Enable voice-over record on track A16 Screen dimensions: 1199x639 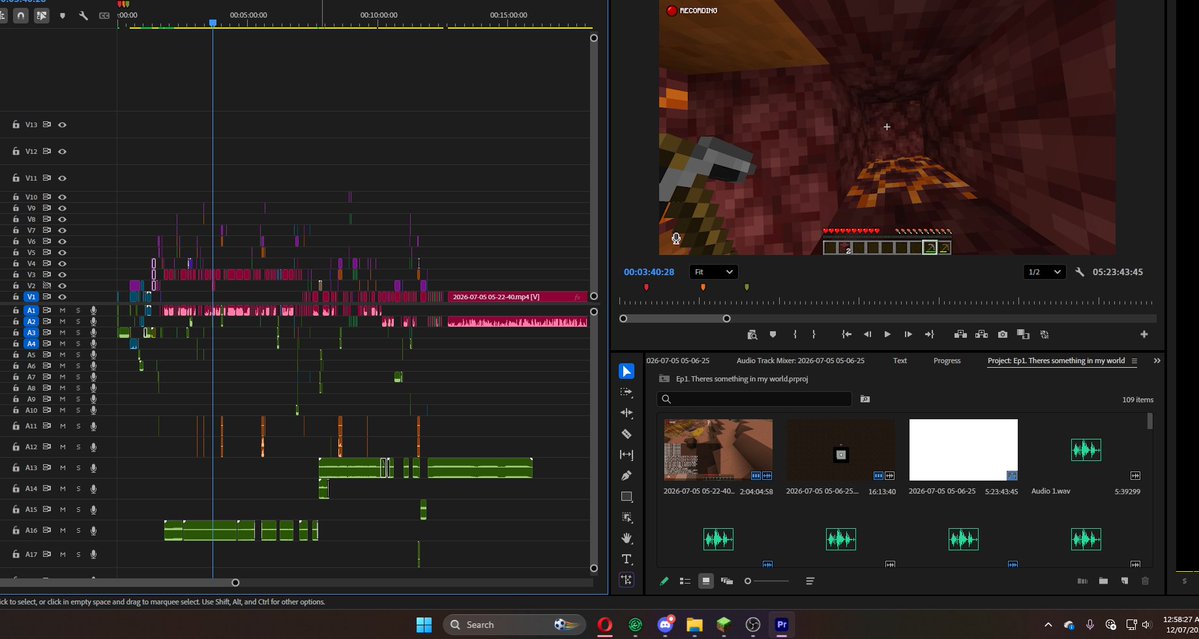93,530
